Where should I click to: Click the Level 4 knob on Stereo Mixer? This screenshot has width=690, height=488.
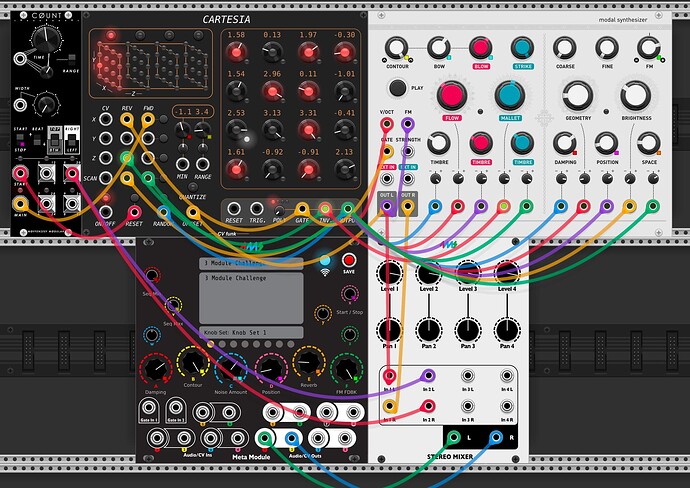[507, 272]
